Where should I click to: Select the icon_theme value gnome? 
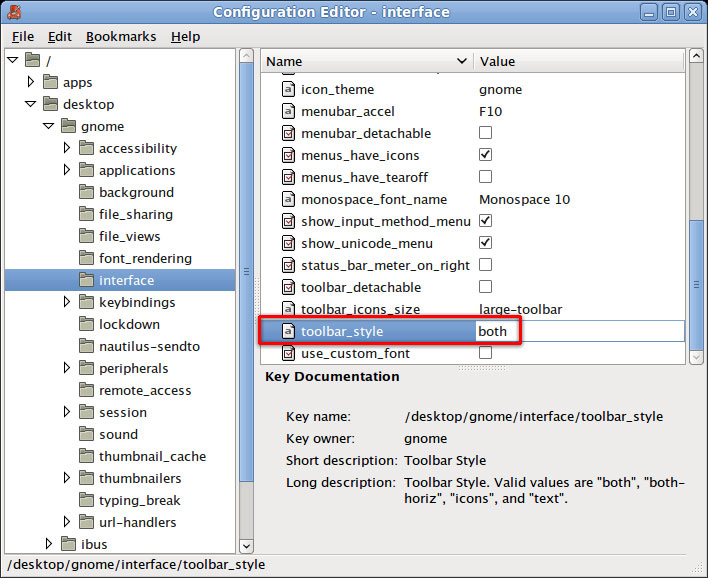coord(500,89)
